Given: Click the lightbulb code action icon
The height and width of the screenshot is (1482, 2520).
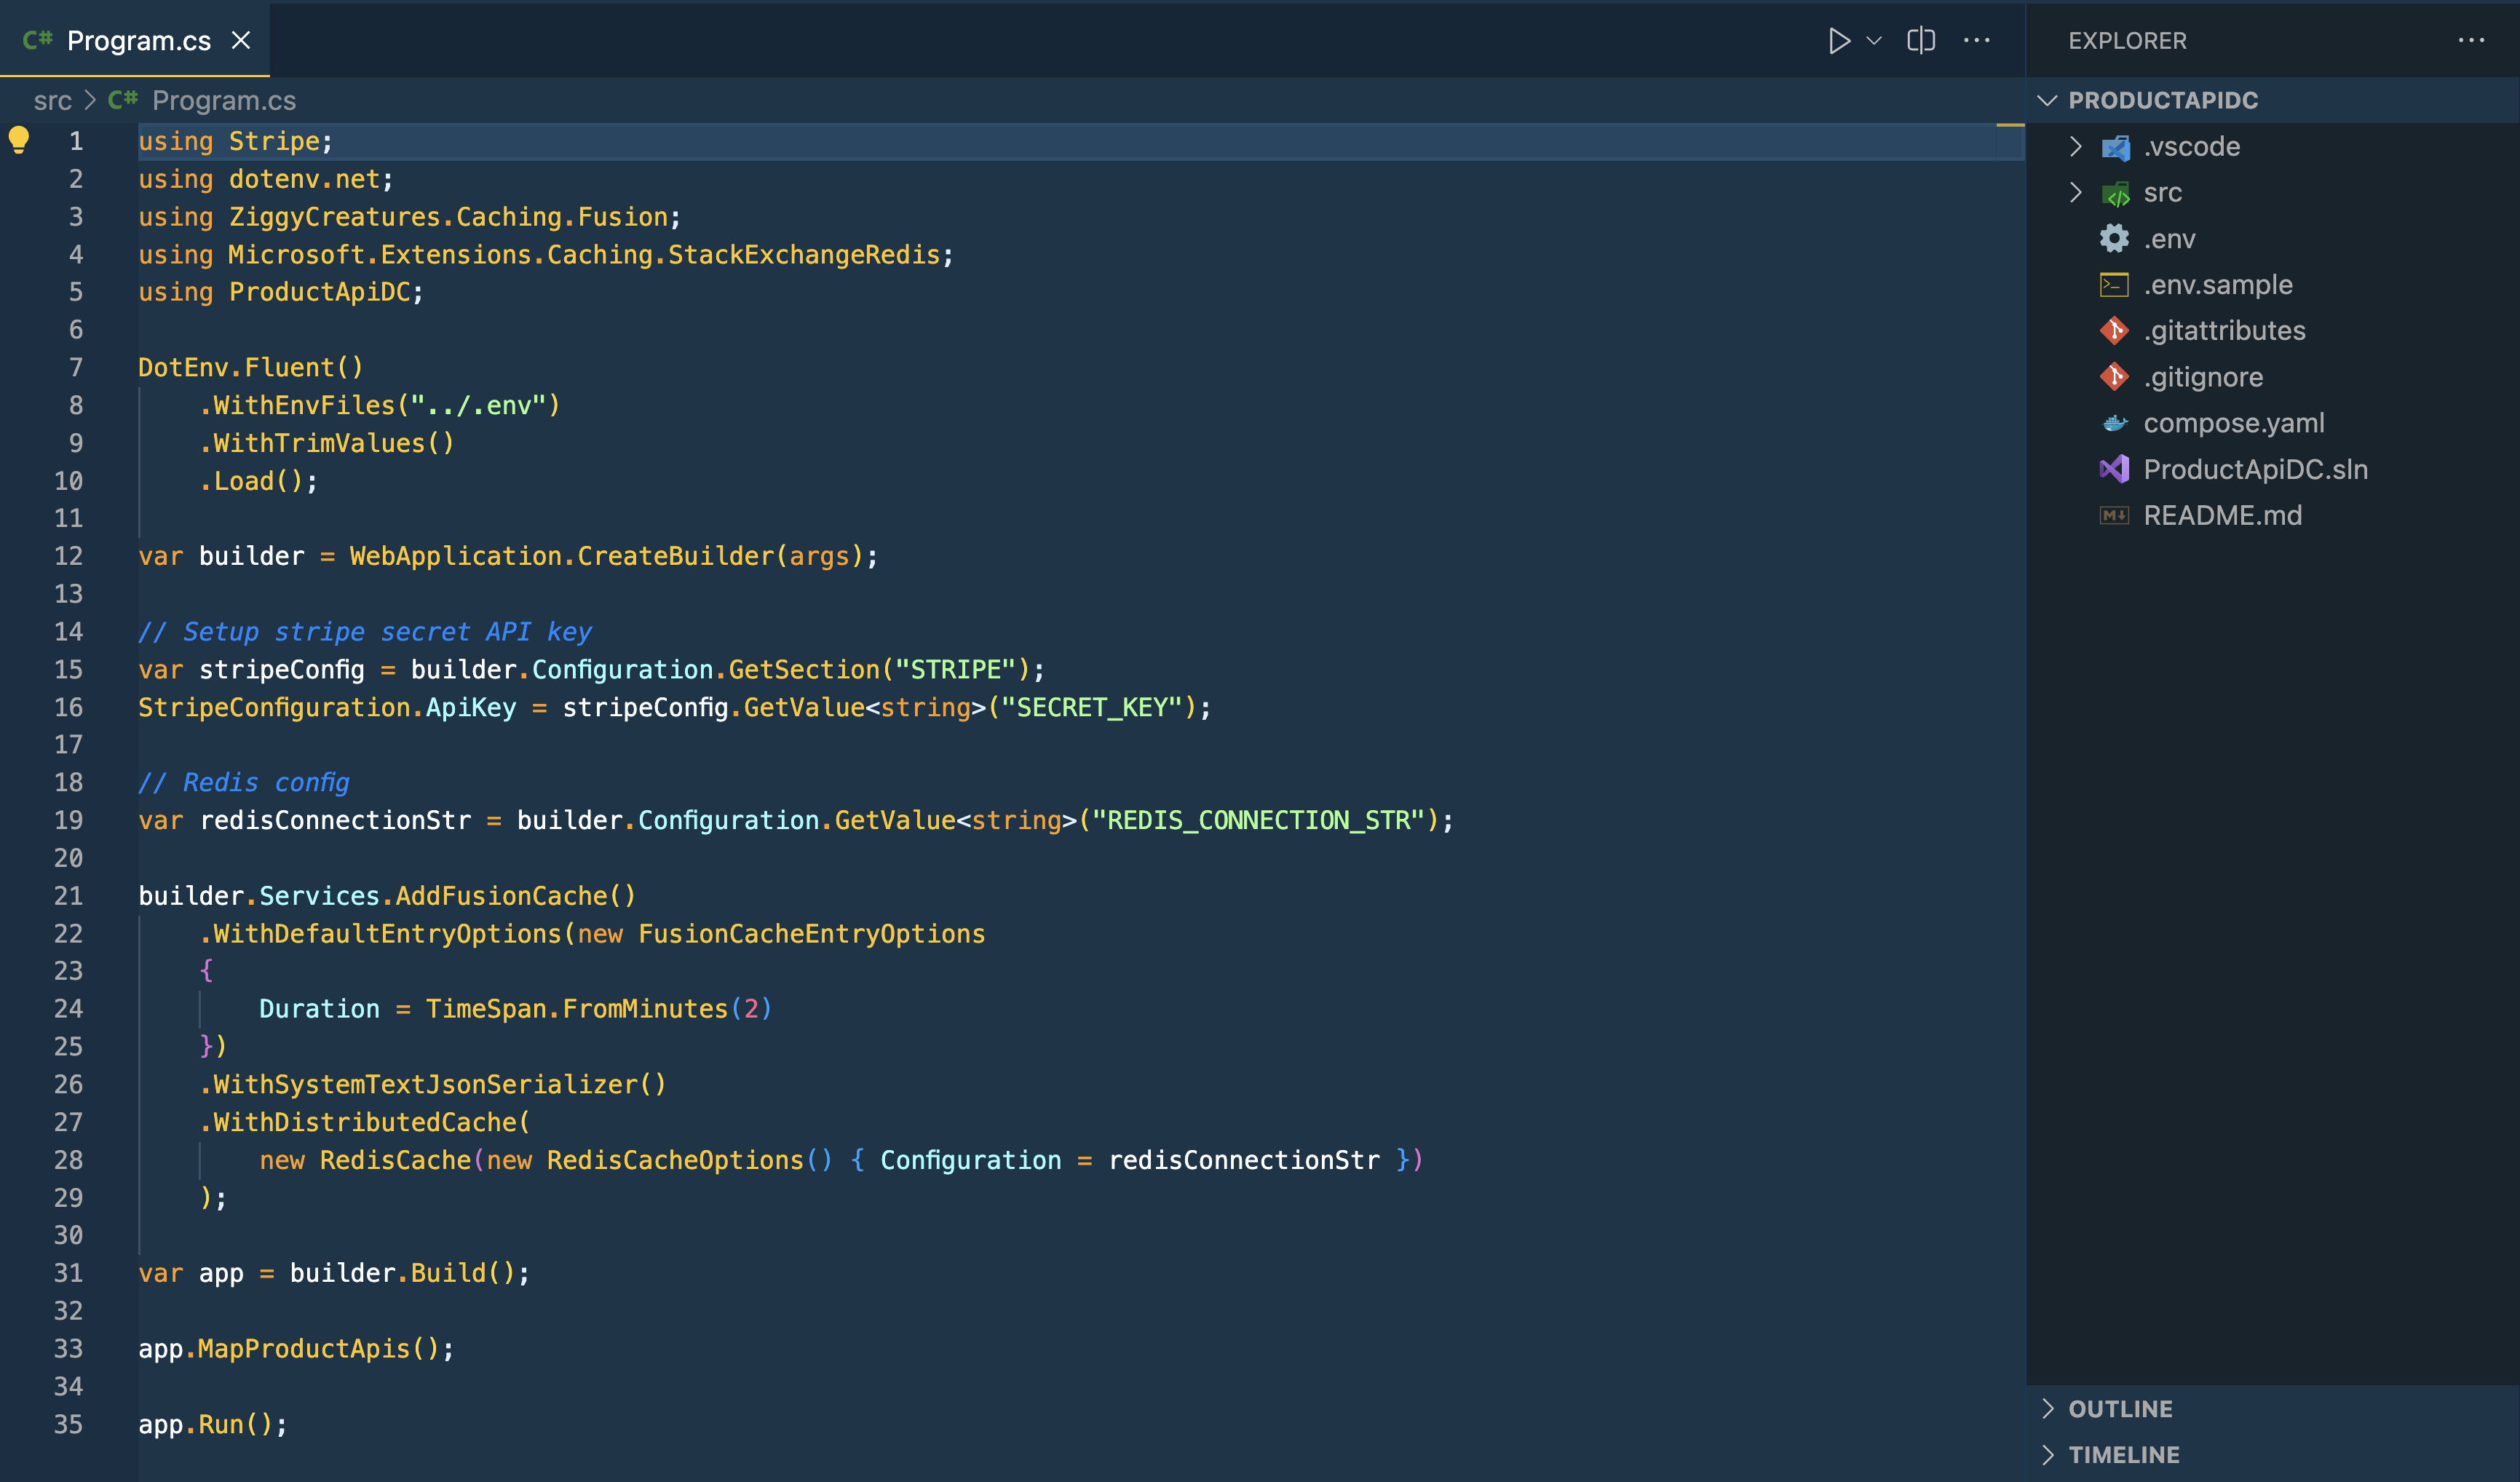Looking at the screenshot, I should coord(19,140).
